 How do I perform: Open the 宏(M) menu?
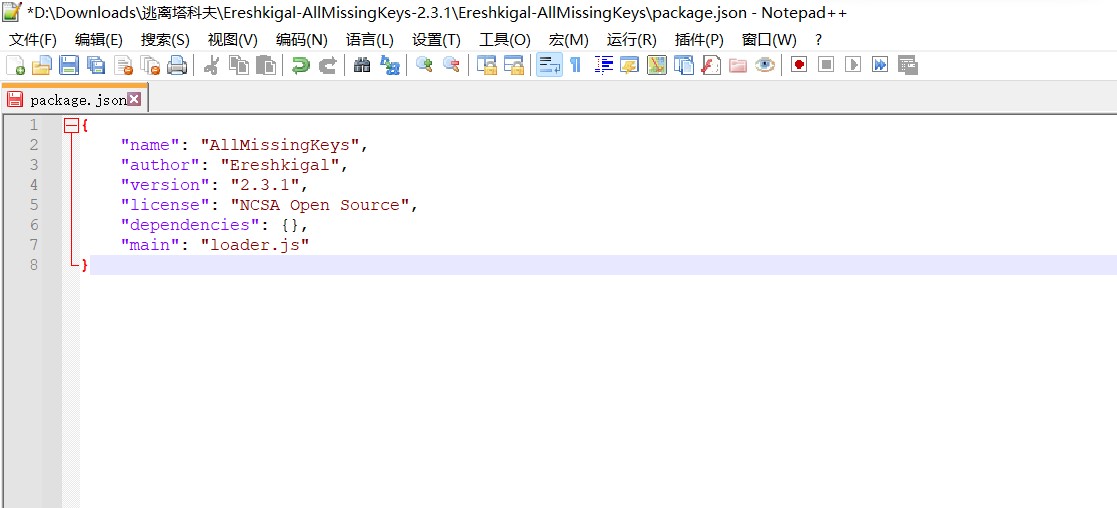point(568,40)
